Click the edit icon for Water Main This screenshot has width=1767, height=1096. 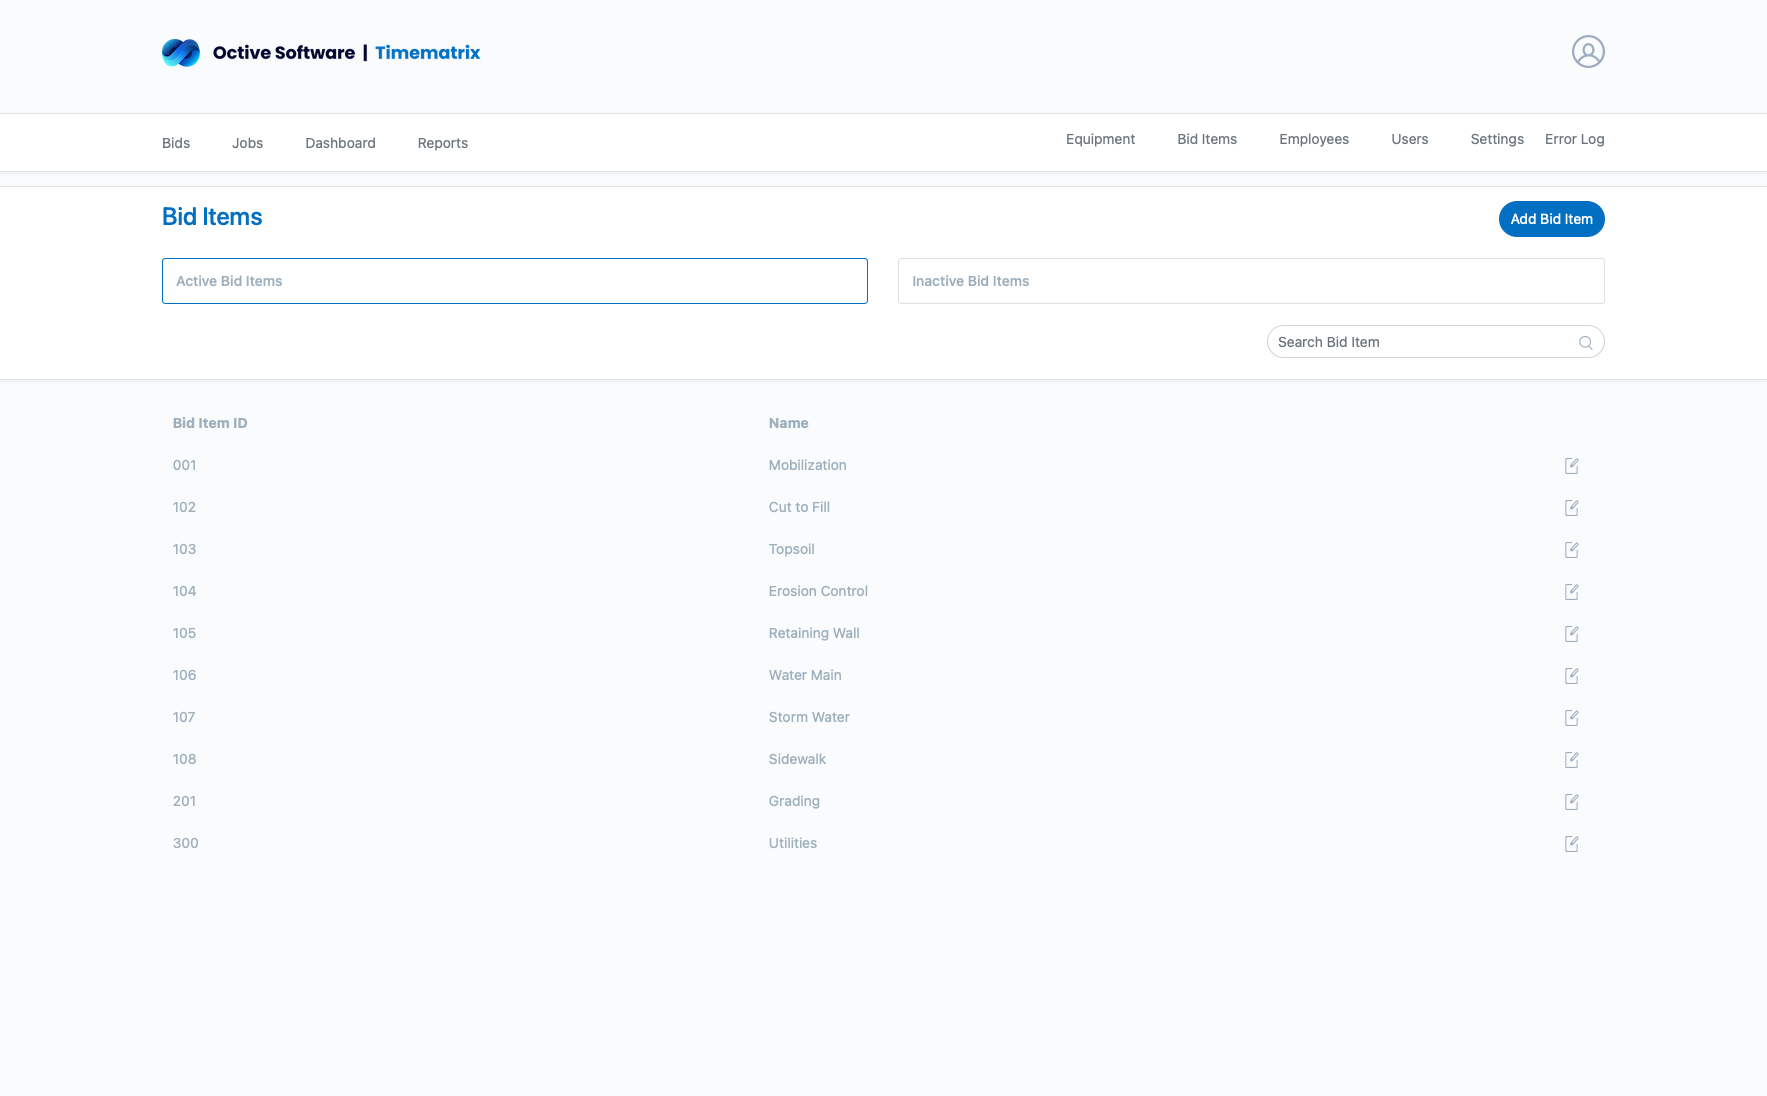coord(1571,676)
